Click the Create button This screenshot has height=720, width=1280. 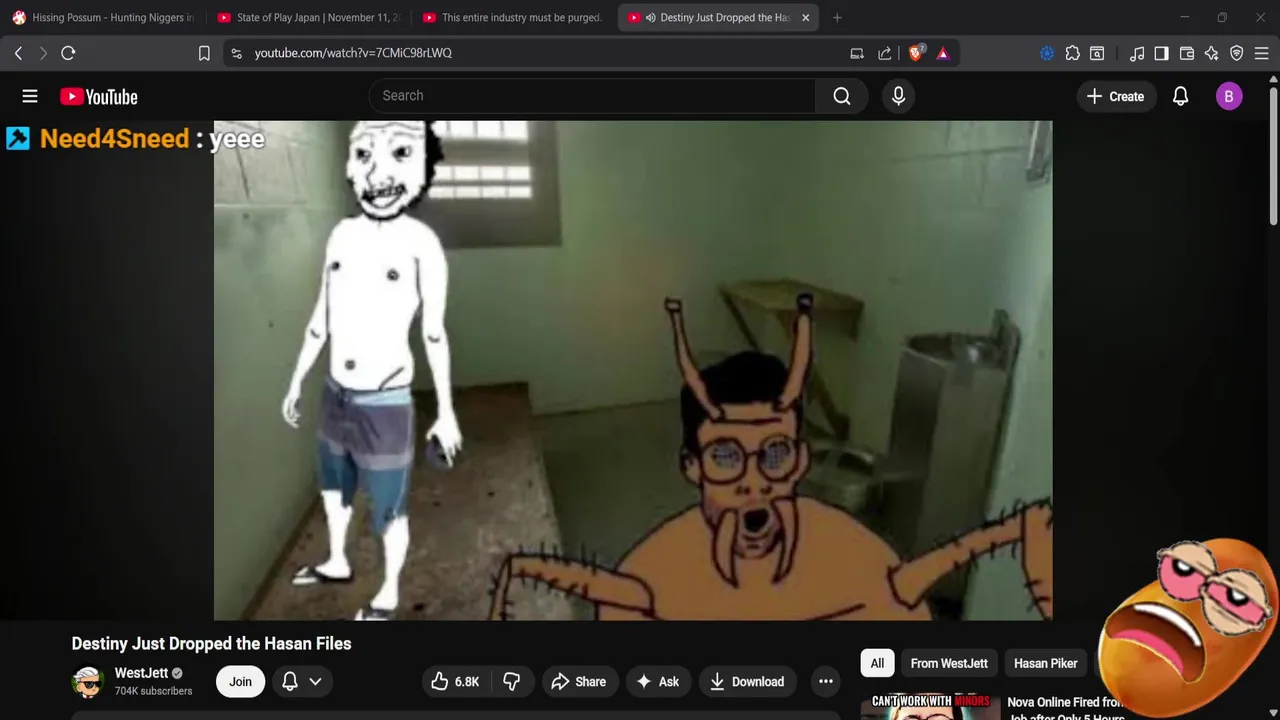click(1115, 96)
